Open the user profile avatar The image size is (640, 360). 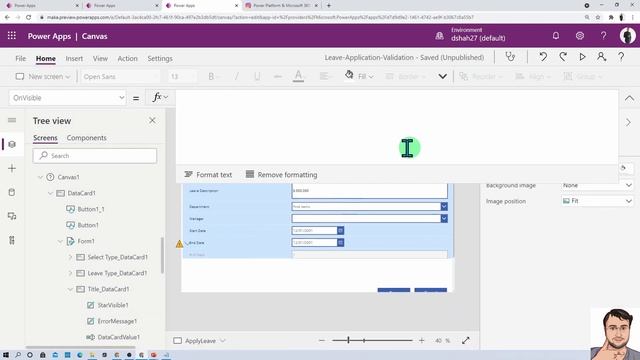pos(627,36)
